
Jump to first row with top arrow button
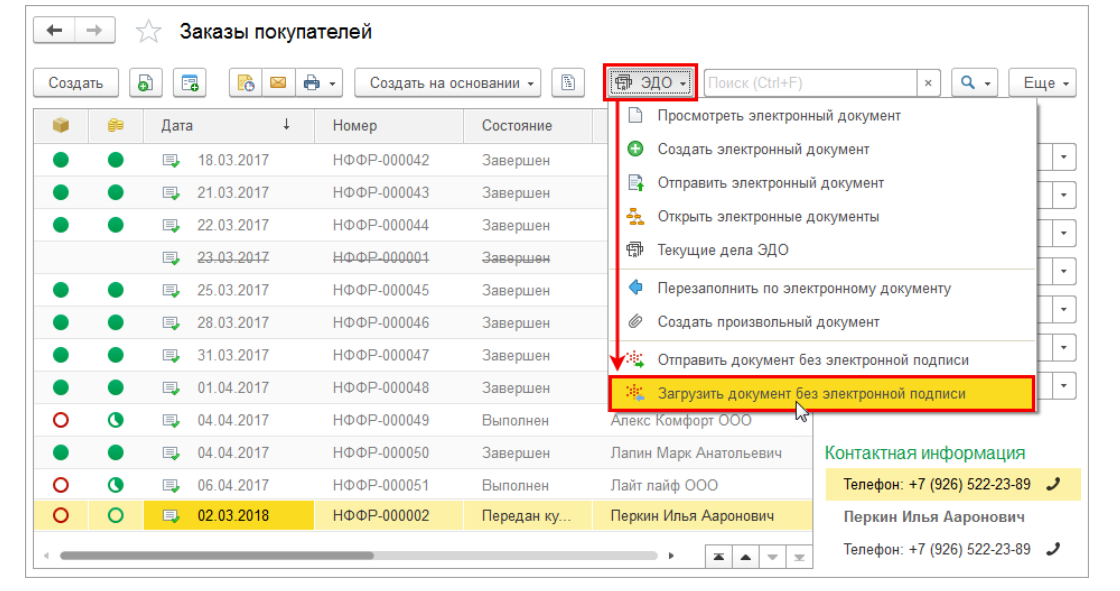click(719, 557)
